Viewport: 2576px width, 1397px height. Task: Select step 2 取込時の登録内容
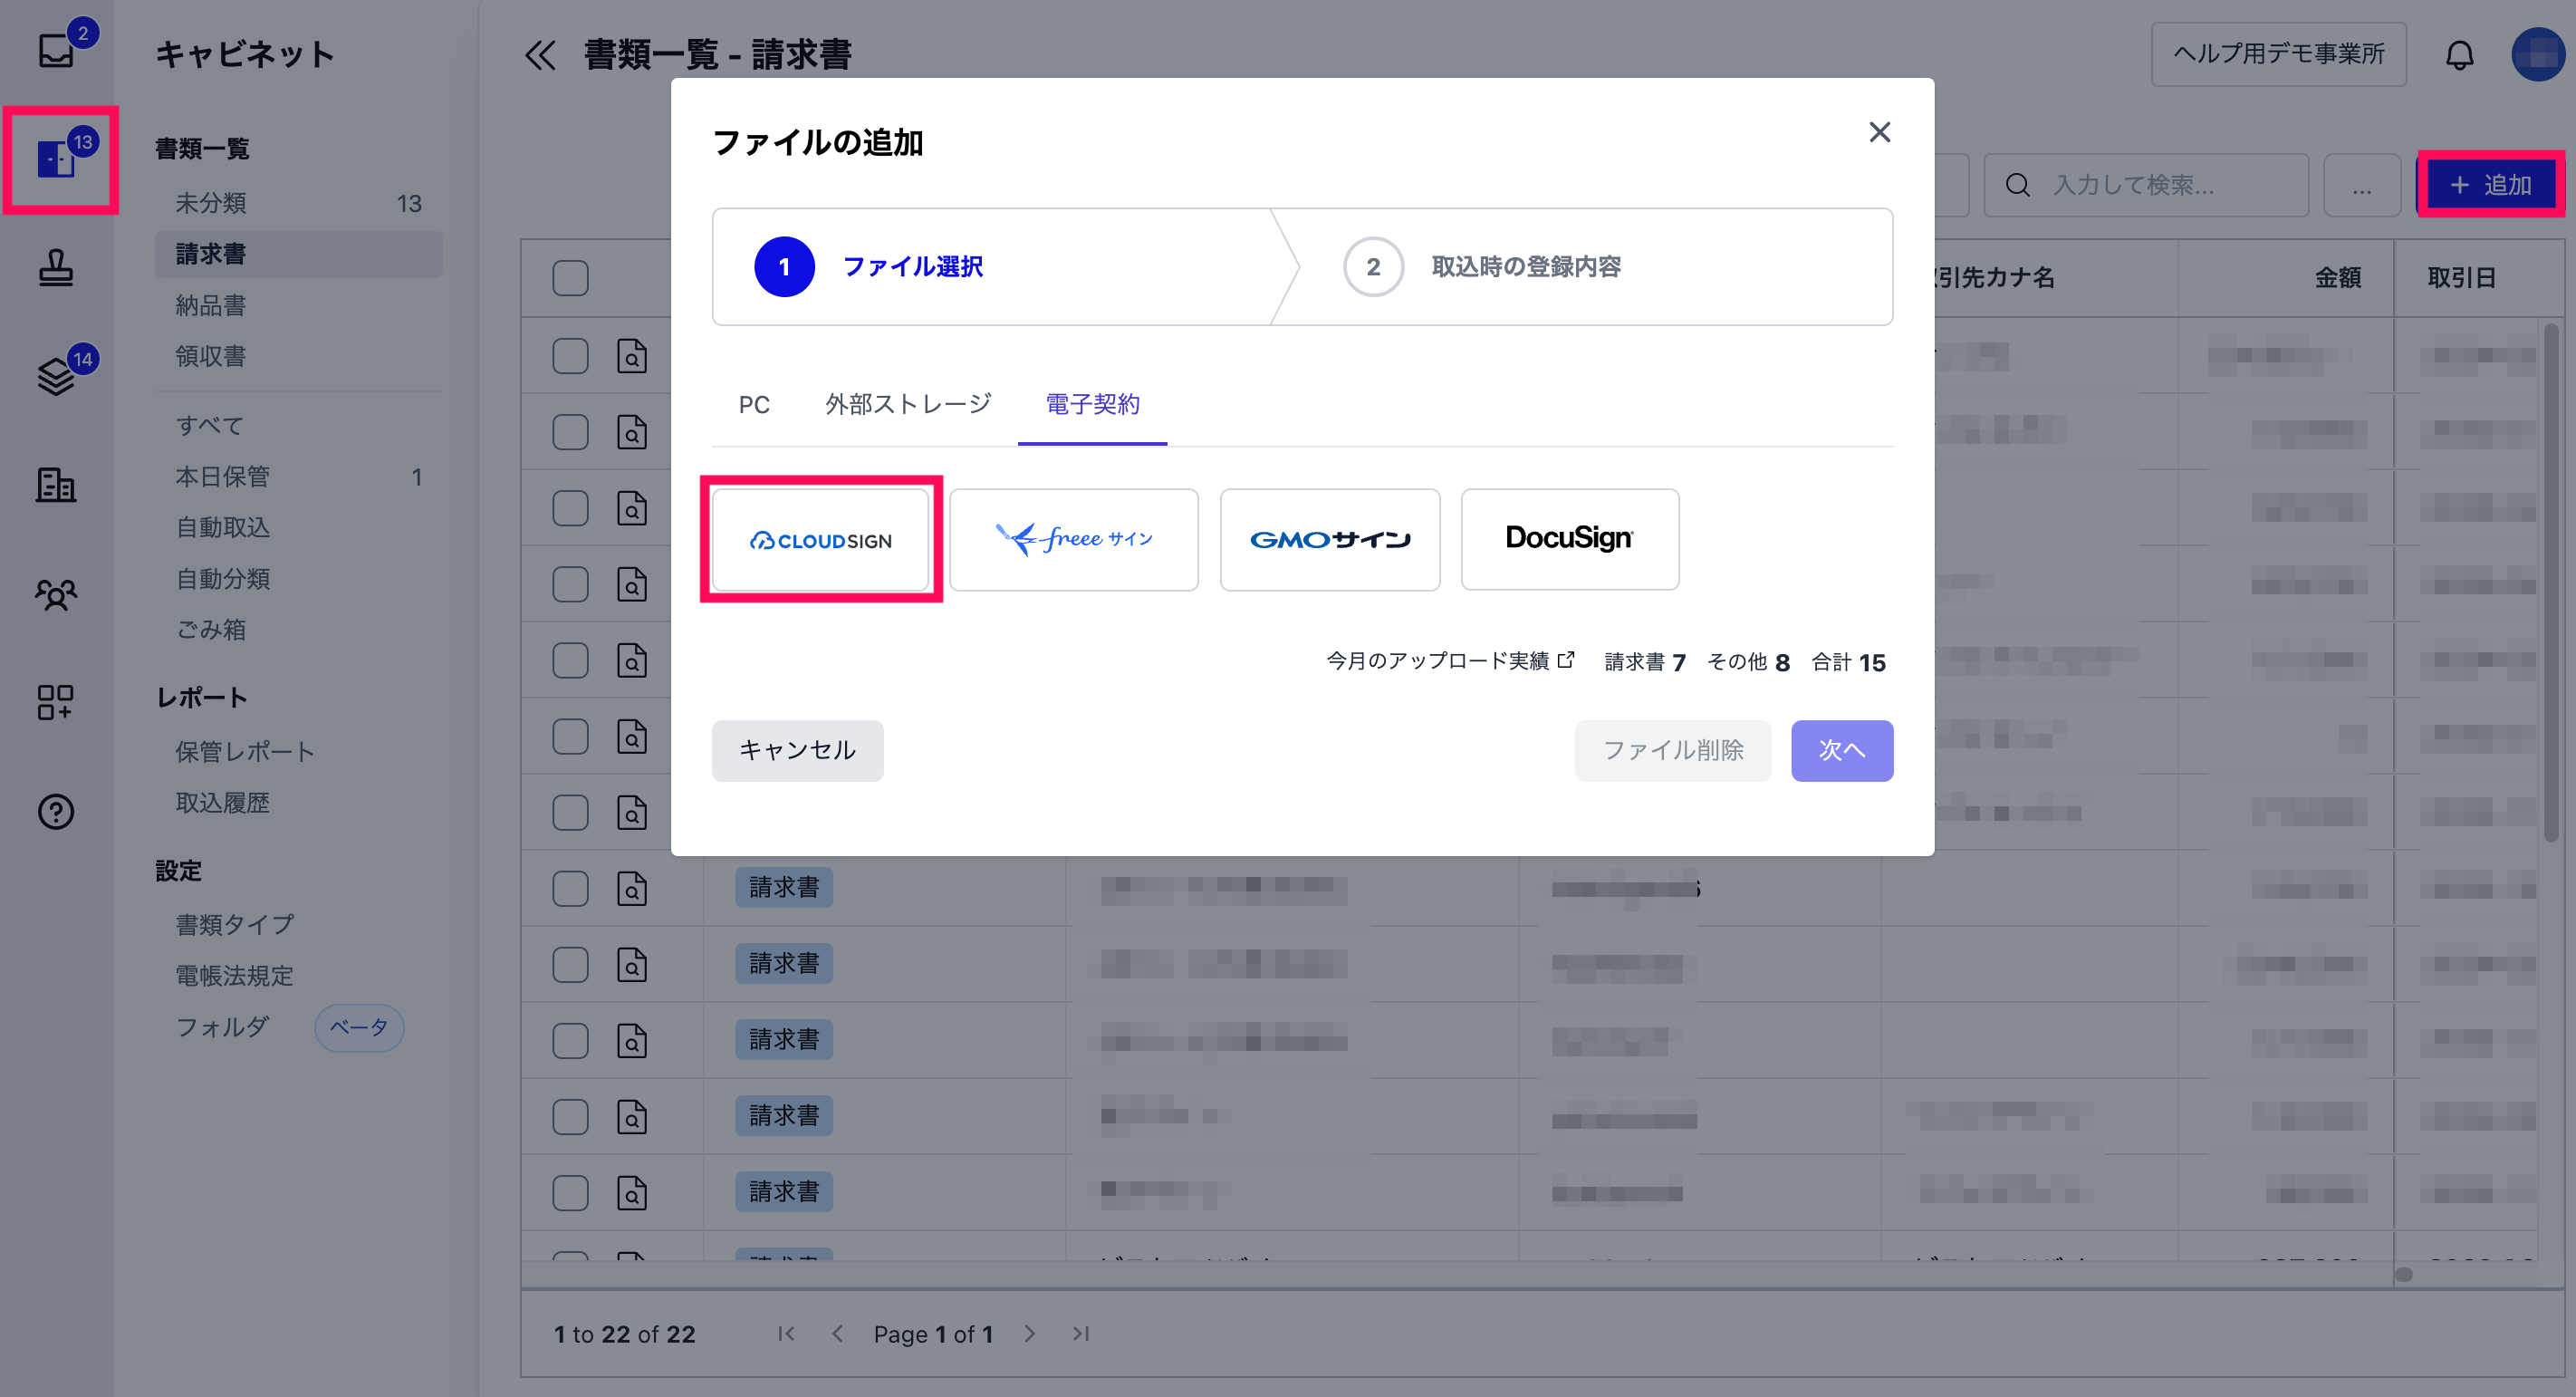[x=1482, y=266]
